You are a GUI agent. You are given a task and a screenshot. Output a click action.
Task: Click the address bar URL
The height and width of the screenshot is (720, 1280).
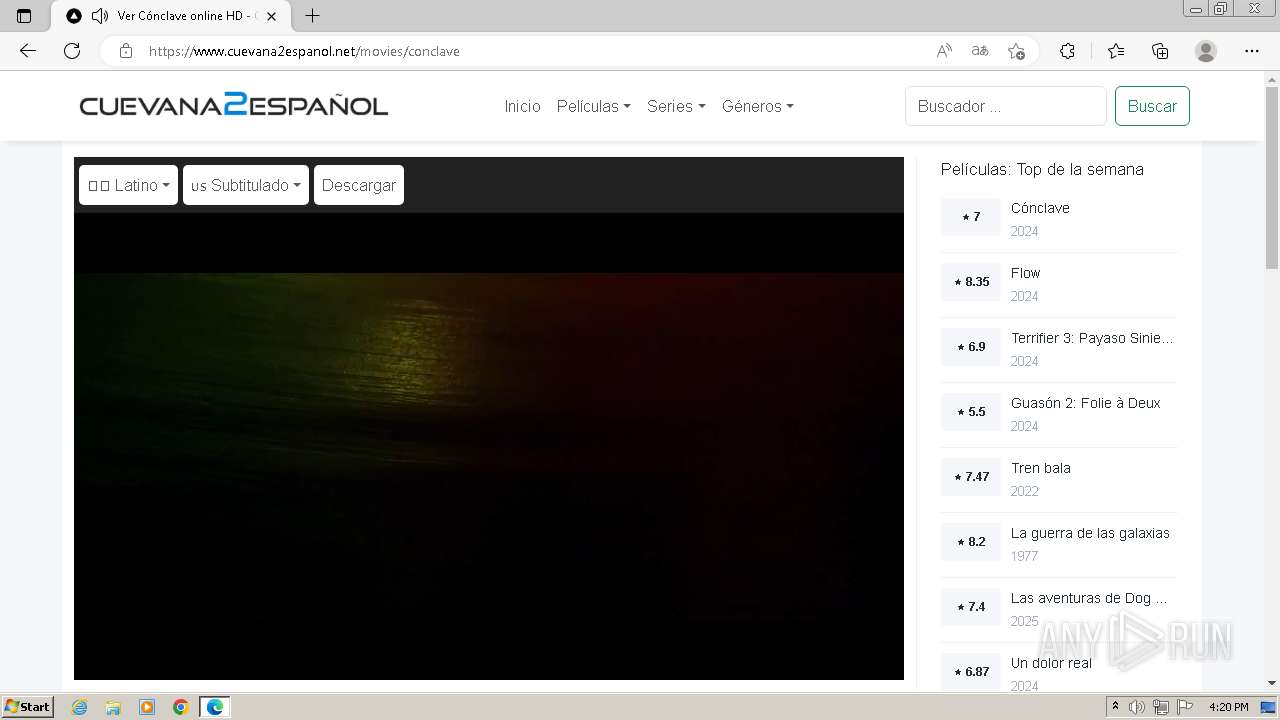click(304, 51)
